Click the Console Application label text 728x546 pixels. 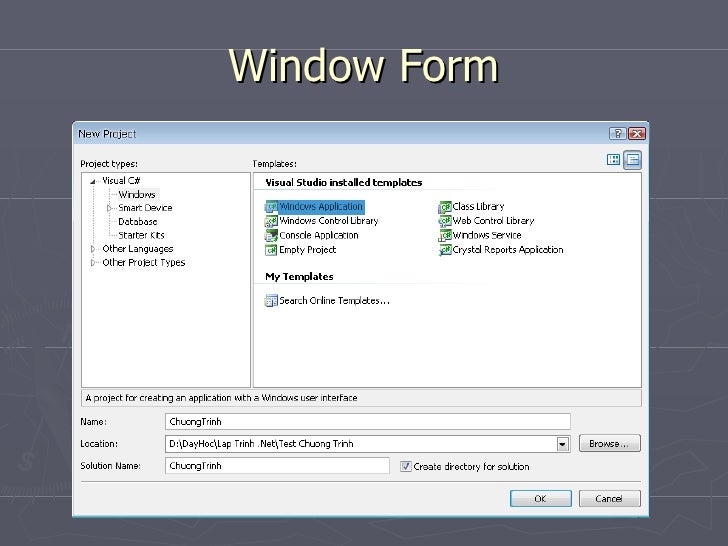click(319, 235)
